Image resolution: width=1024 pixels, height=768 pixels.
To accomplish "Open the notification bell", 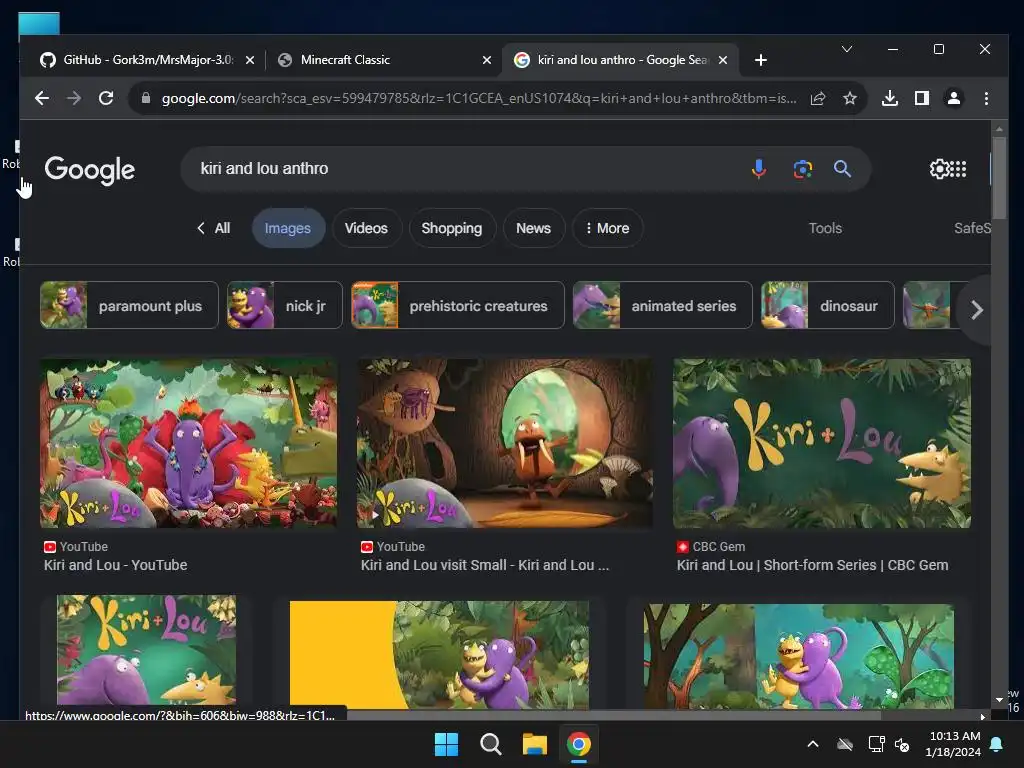I will 997,744.
